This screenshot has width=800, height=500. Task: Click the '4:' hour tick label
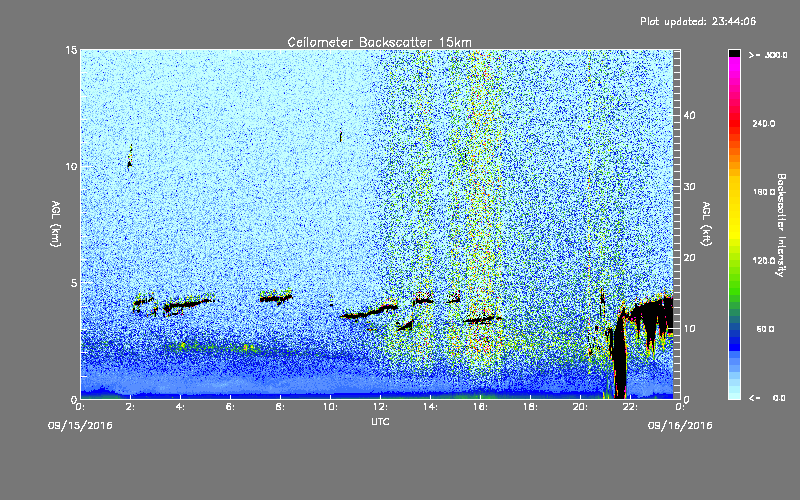pos(180,407)
